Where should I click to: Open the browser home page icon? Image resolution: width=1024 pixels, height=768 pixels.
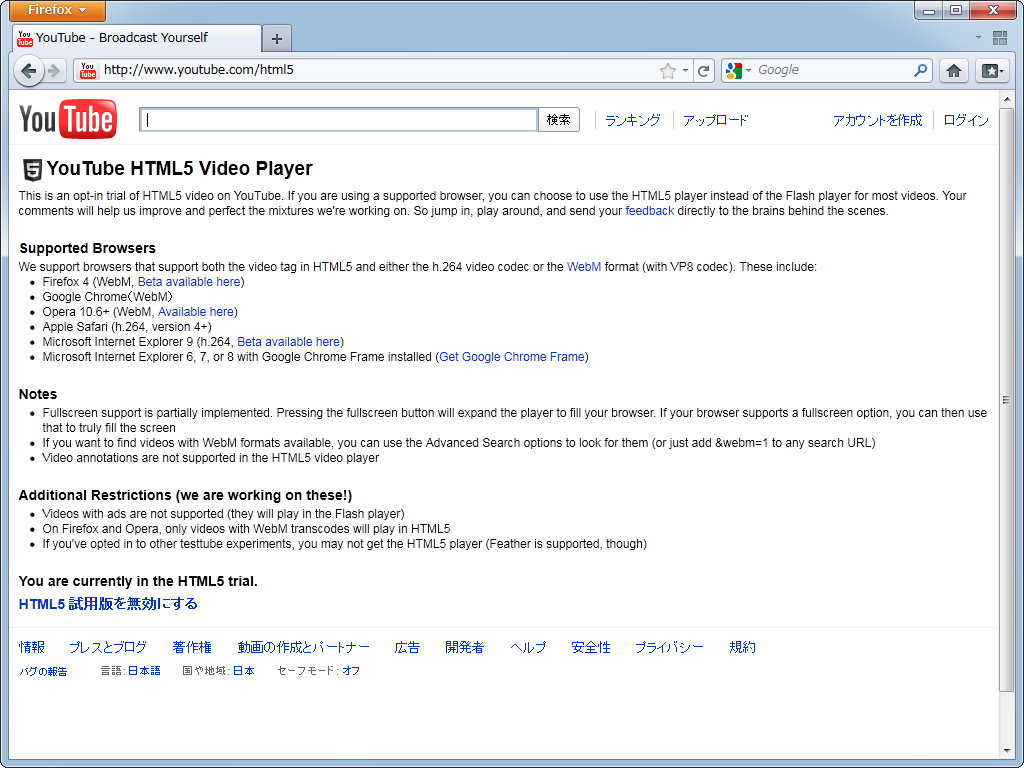[x=953, y=70]
